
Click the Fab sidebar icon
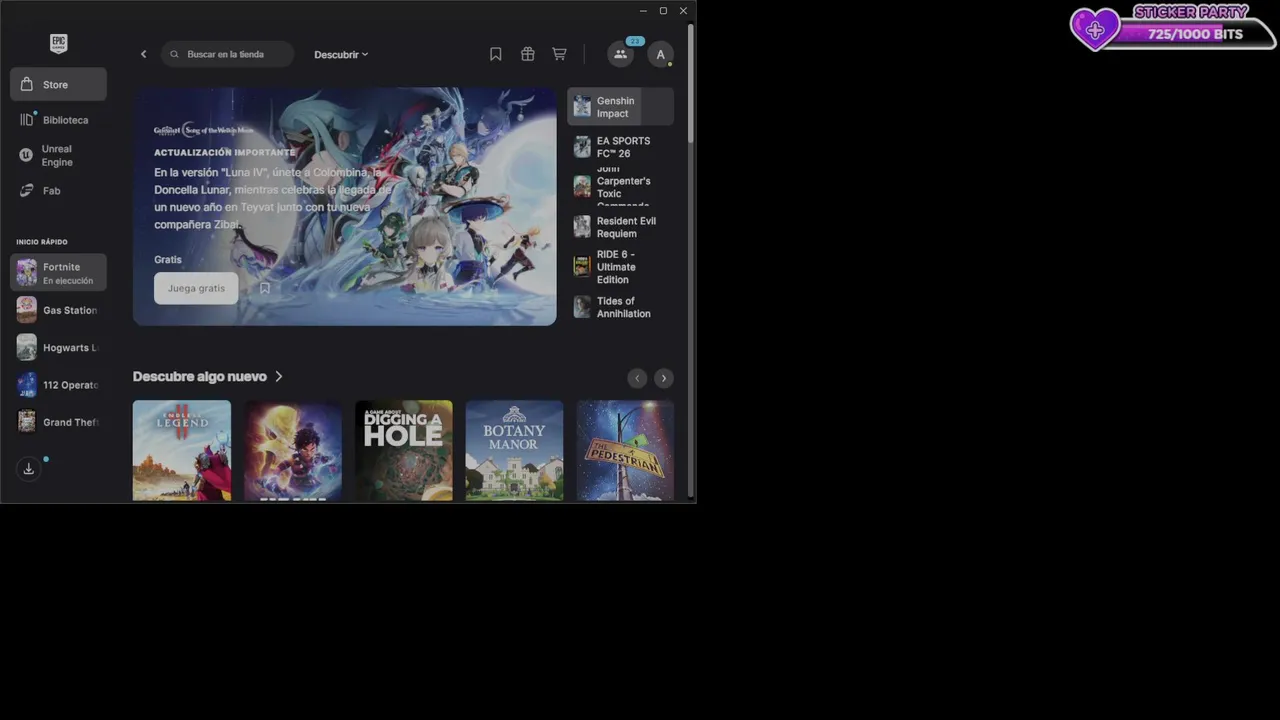pos(27,191)
